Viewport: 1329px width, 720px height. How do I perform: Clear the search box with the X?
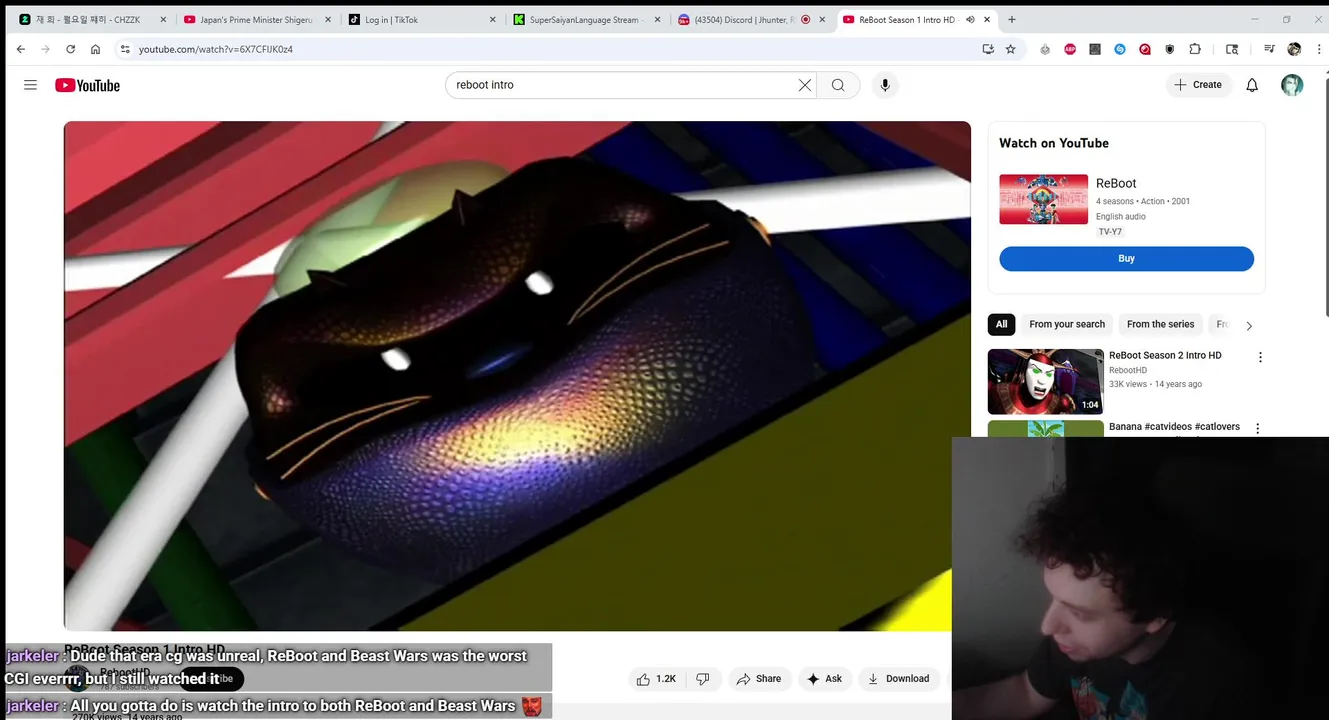[805, 85]
